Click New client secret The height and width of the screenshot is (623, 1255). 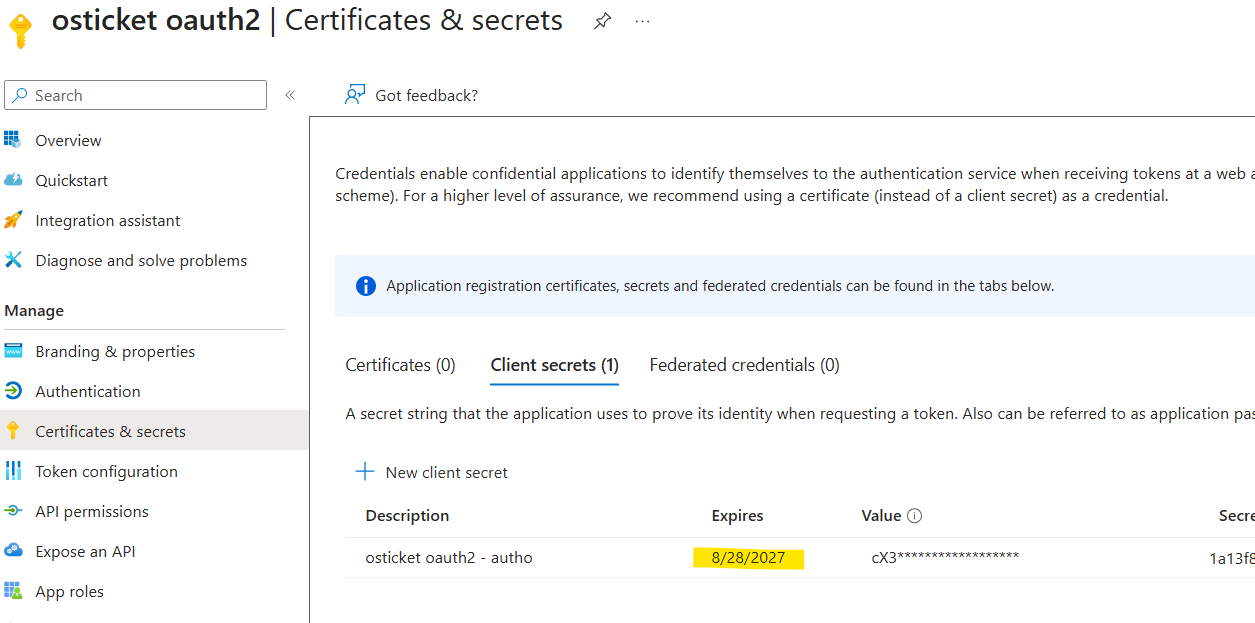tap(446, 472)
